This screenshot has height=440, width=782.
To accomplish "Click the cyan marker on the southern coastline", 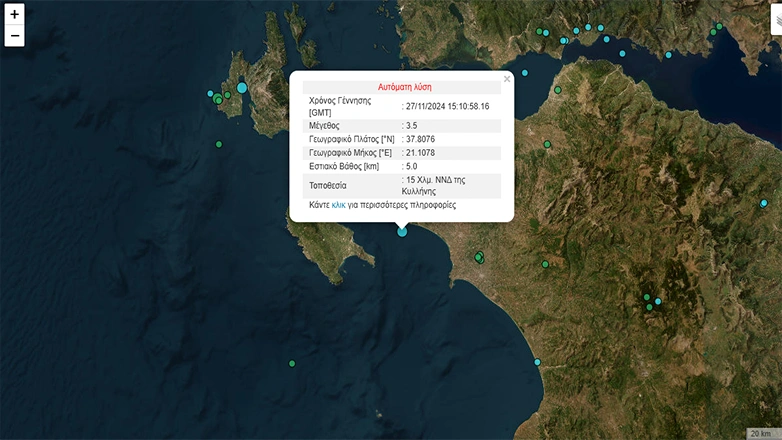I will [537, 362].
